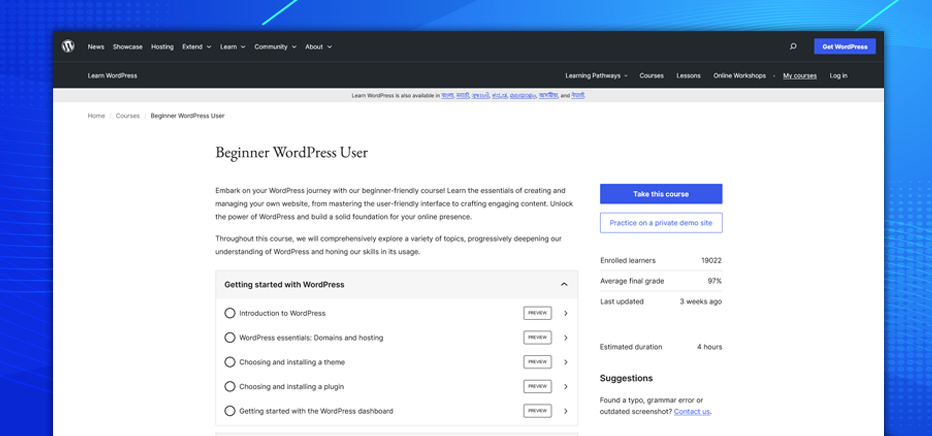Viewport: 932px width, 436px height.
Task: Click arrow next to Domains and hosting lesson
Action: coord(565,337)
